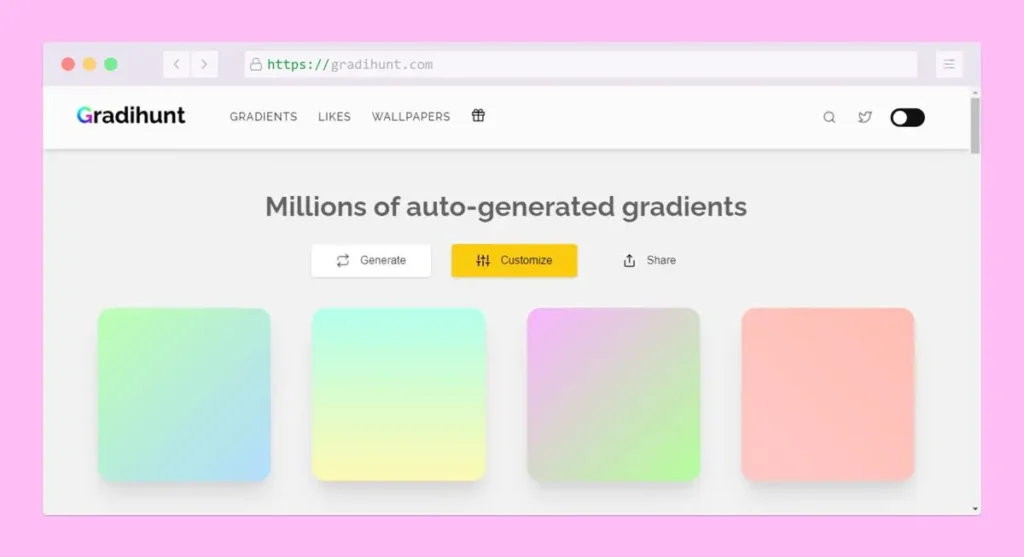This screenshot has width=1024, height=557.
Task: Open the WALLPAPERS section
Action: pos(411,117)
